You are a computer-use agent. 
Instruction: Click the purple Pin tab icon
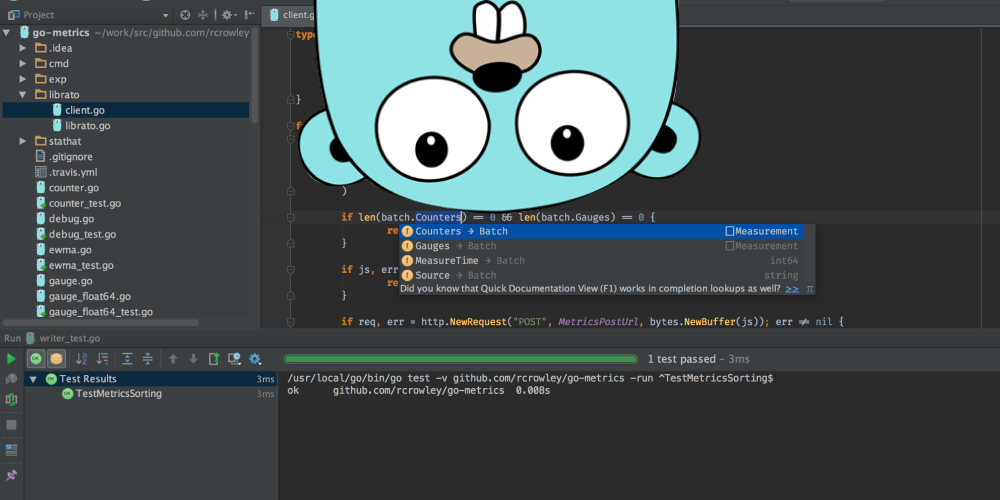[11, 476]
